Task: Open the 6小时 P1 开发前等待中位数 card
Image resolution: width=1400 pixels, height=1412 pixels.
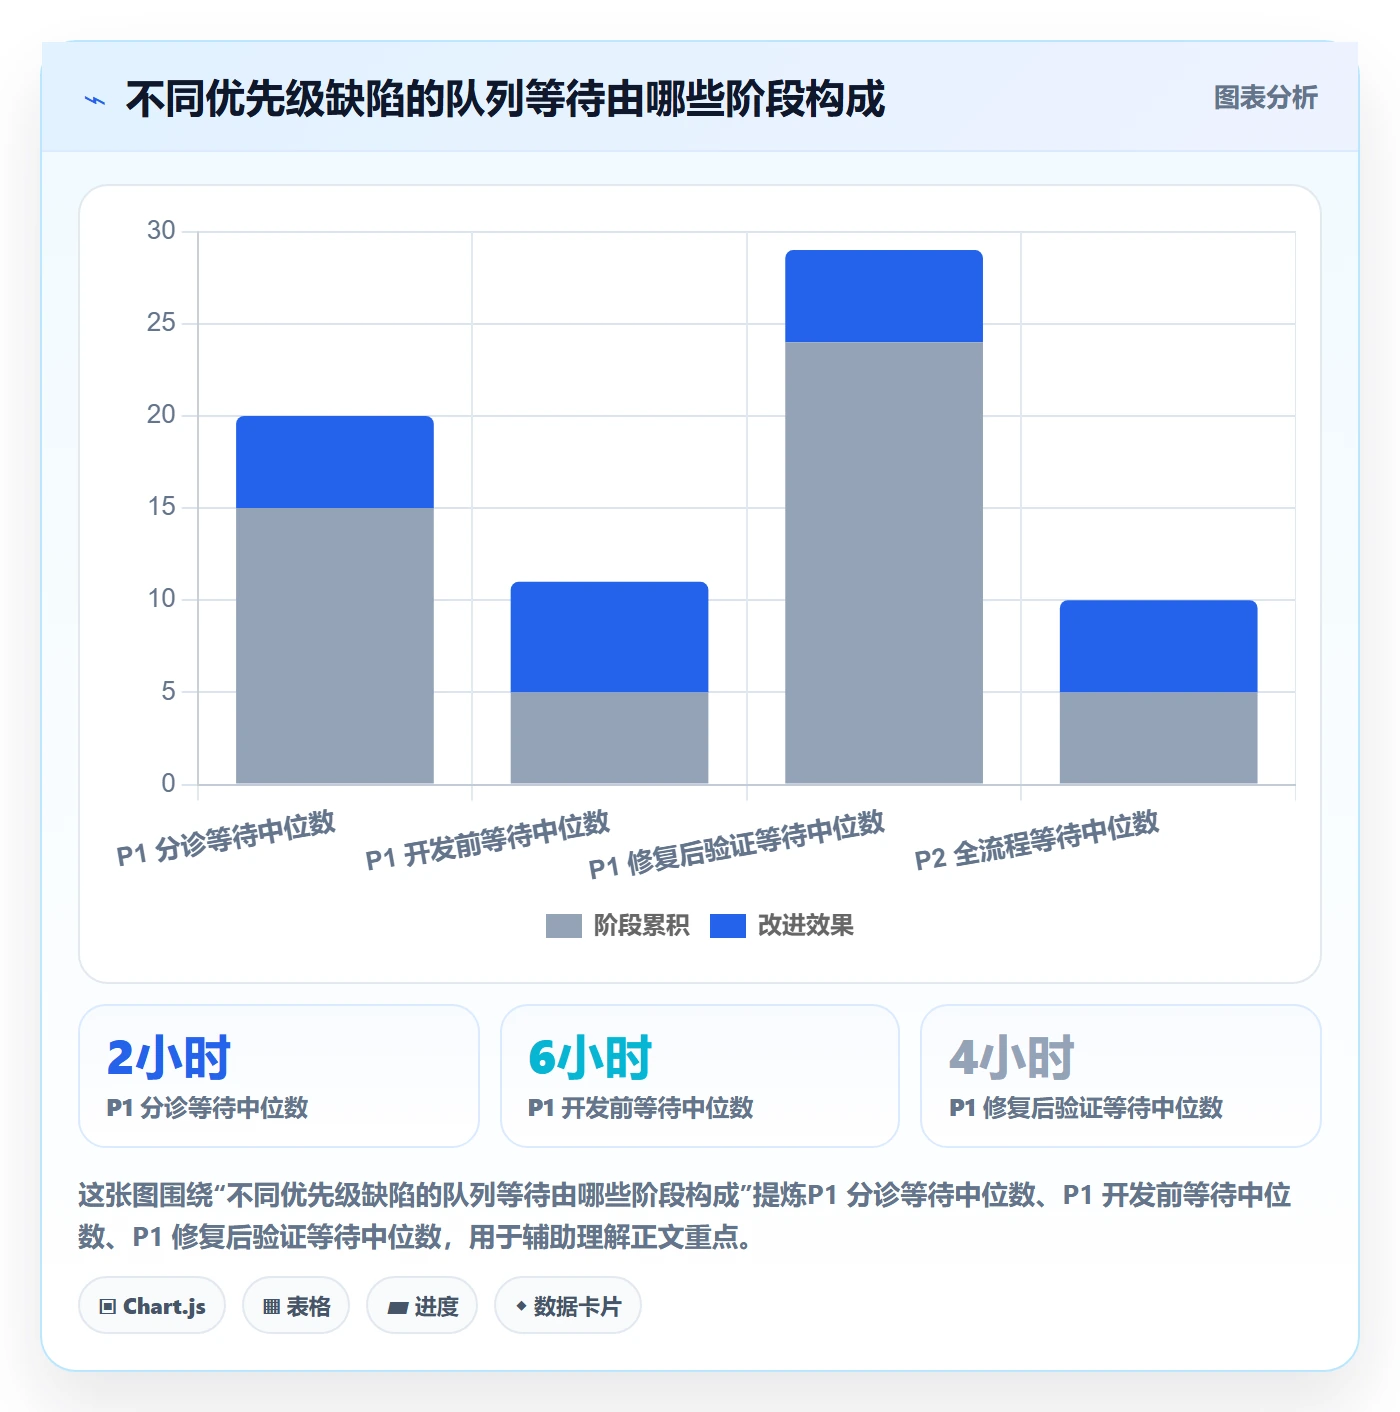Action: click(700, 1076)
